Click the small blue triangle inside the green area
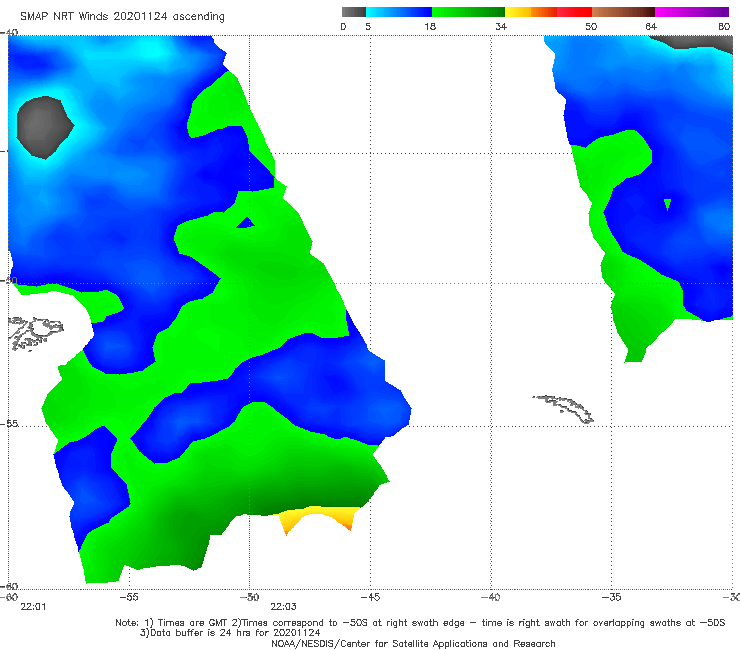Screen dimensions: 740x650 click(245, 223)
